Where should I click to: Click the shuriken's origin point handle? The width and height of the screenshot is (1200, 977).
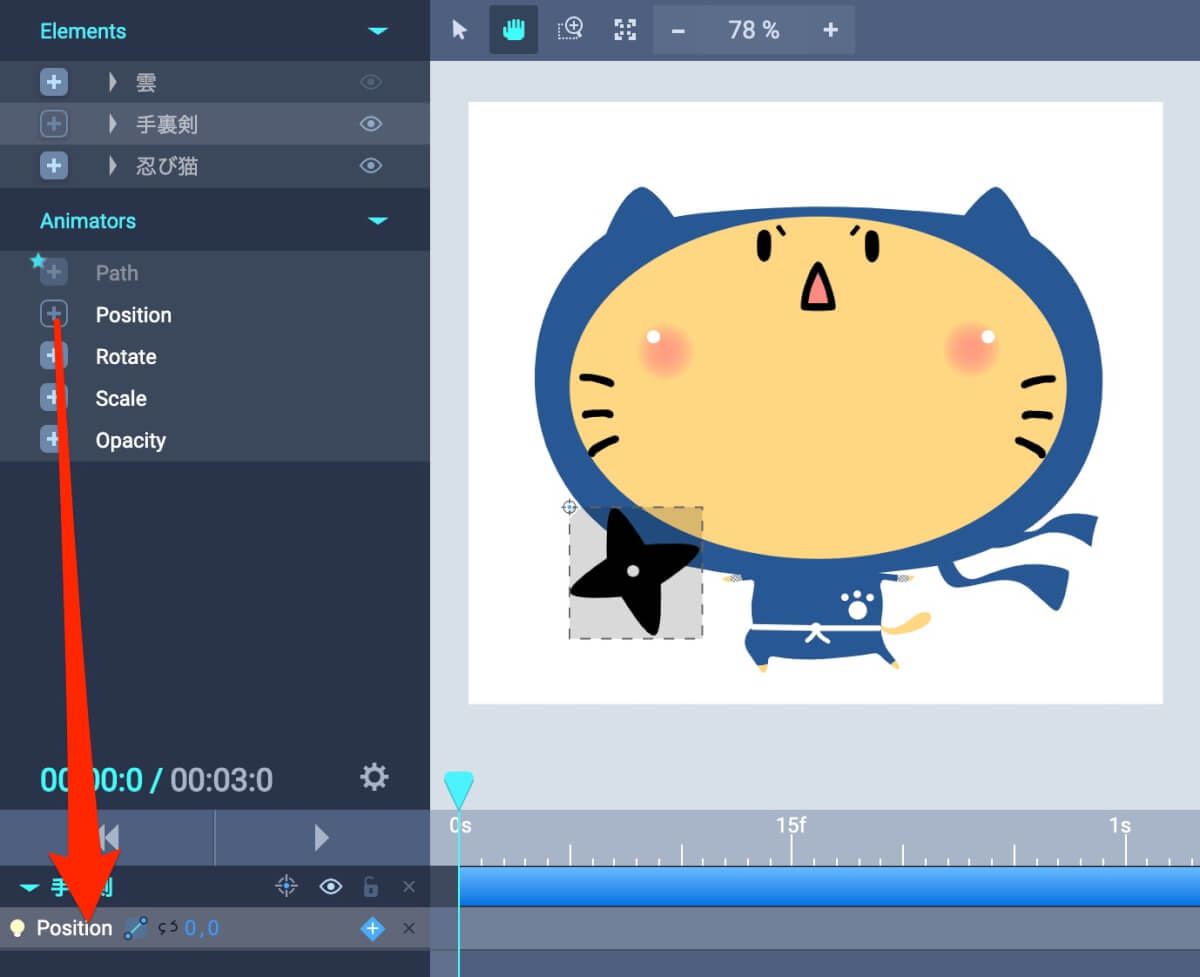click(x=569, y=507)
